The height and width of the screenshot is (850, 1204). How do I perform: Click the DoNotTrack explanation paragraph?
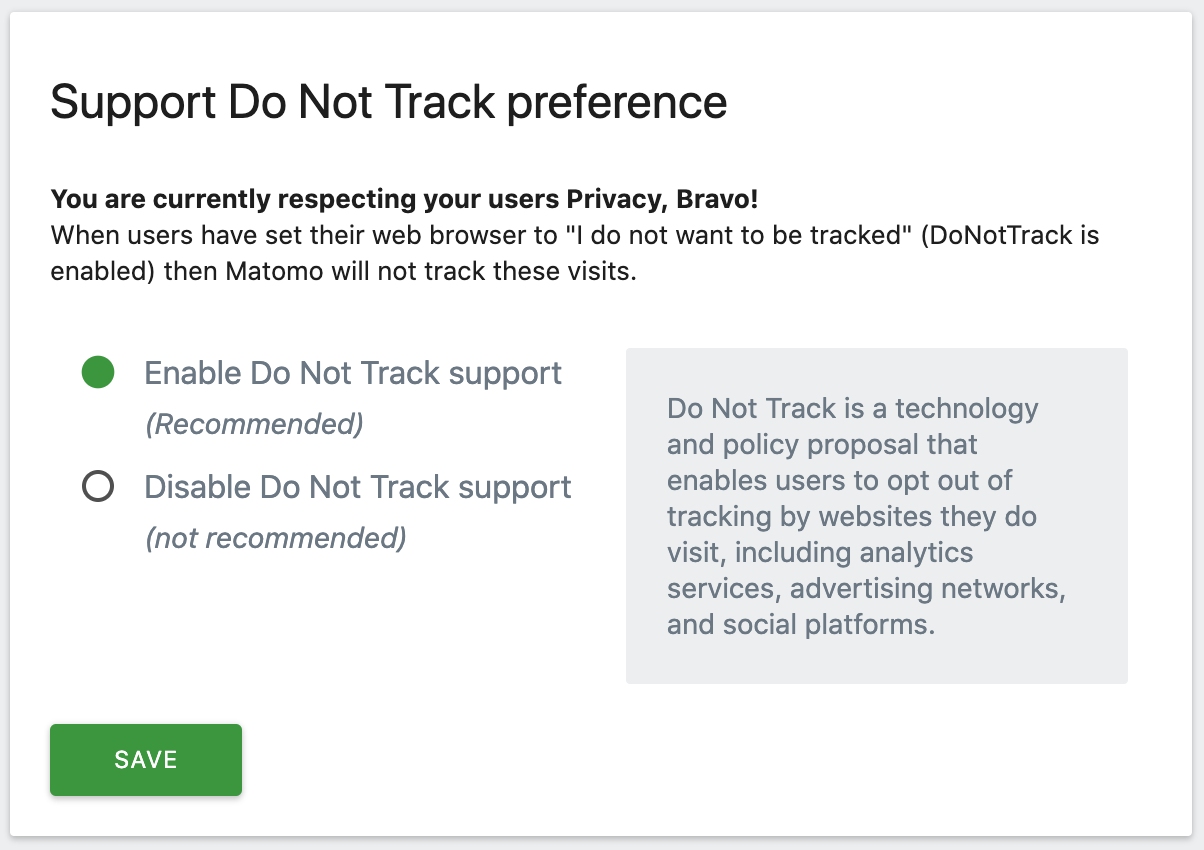575,252
